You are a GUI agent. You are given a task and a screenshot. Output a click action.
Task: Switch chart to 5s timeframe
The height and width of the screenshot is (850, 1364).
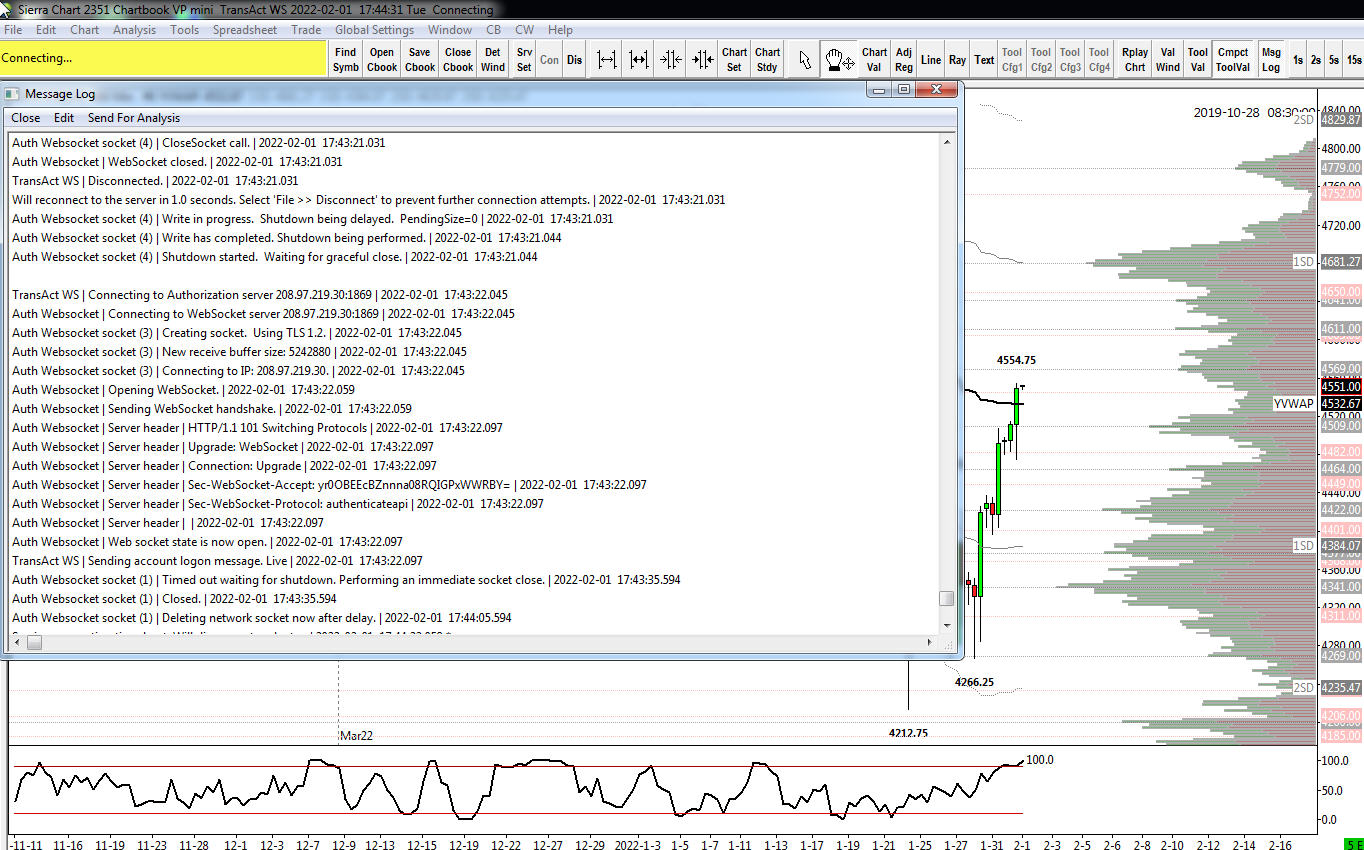click(1334, 60)
